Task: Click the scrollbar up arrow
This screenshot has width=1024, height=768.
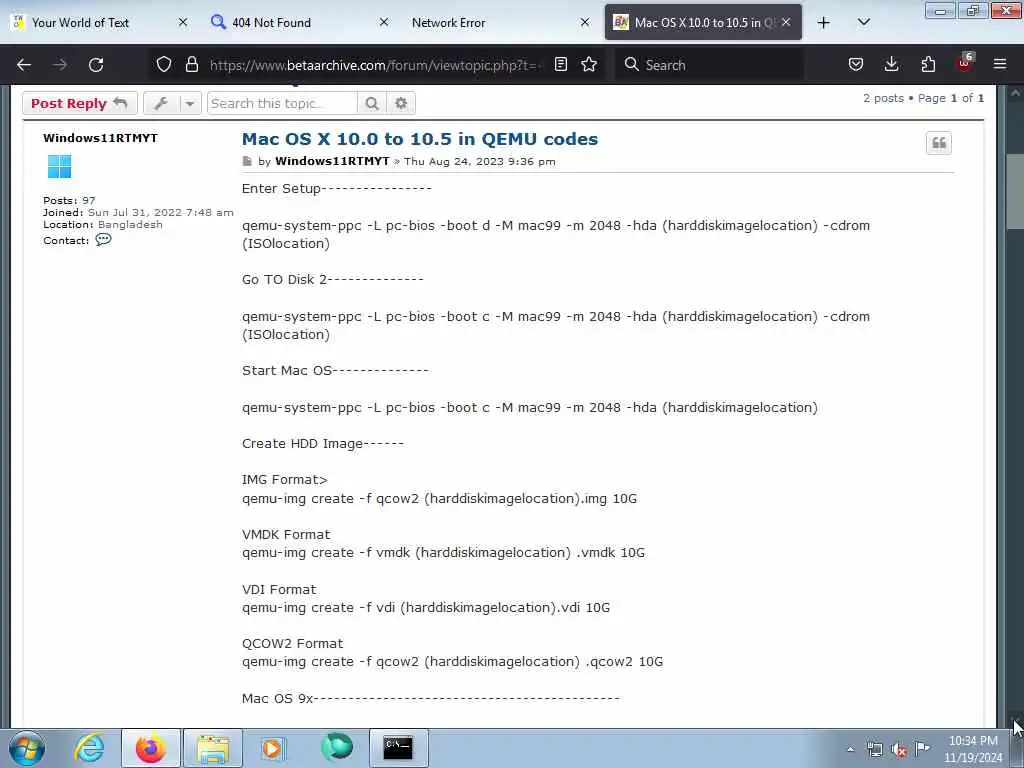Action: [1015, 93]
